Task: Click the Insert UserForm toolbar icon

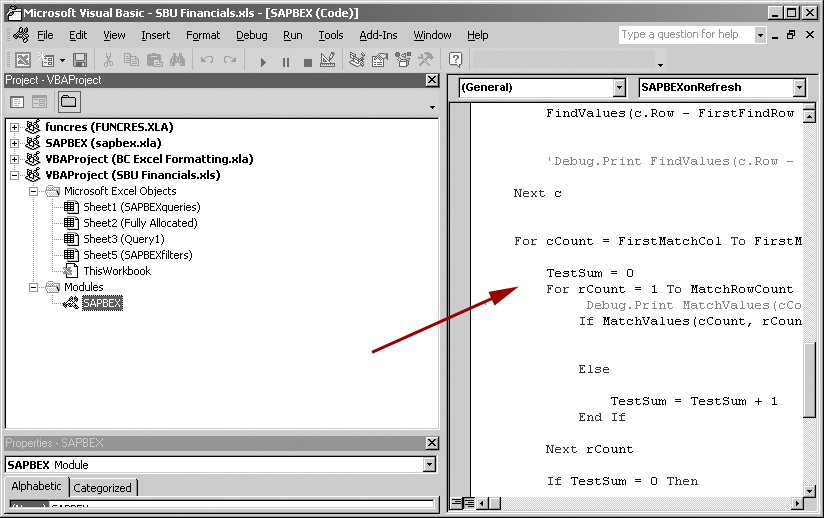Action: point(46,60)
